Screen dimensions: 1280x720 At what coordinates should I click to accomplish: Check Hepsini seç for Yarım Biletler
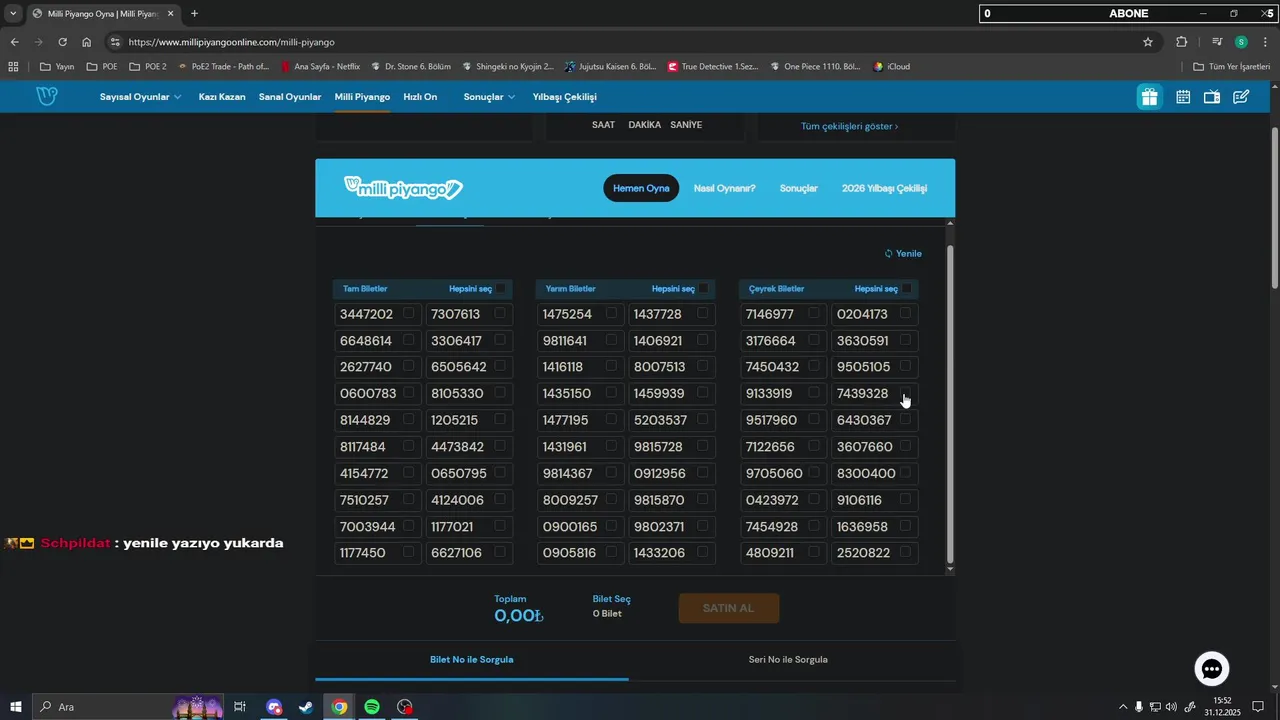[x=704, y=289]
